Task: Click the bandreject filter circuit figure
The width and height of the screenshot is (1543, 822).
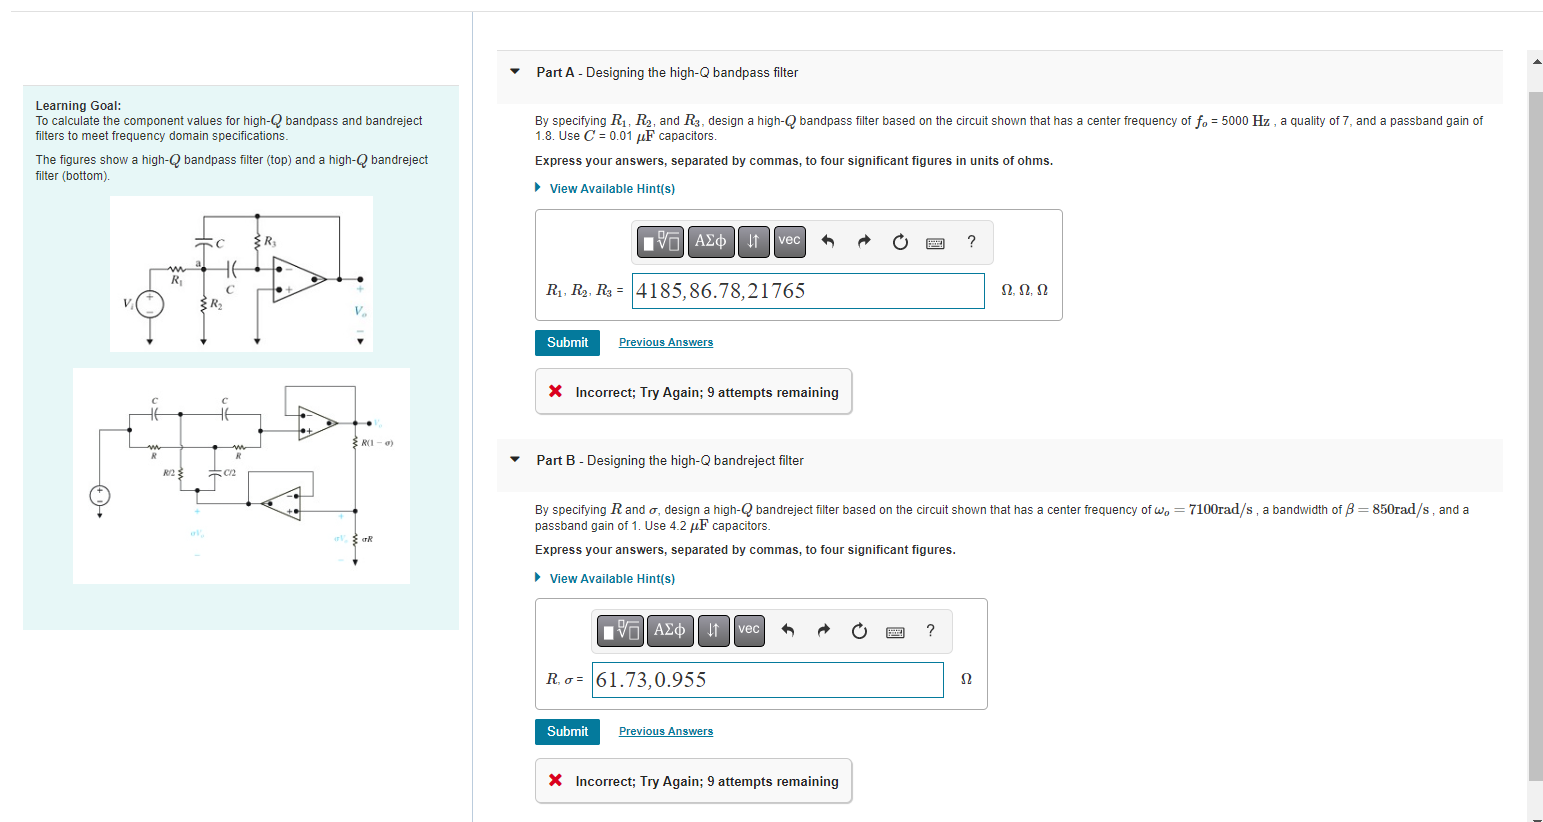Action: [x=241, y=476]
